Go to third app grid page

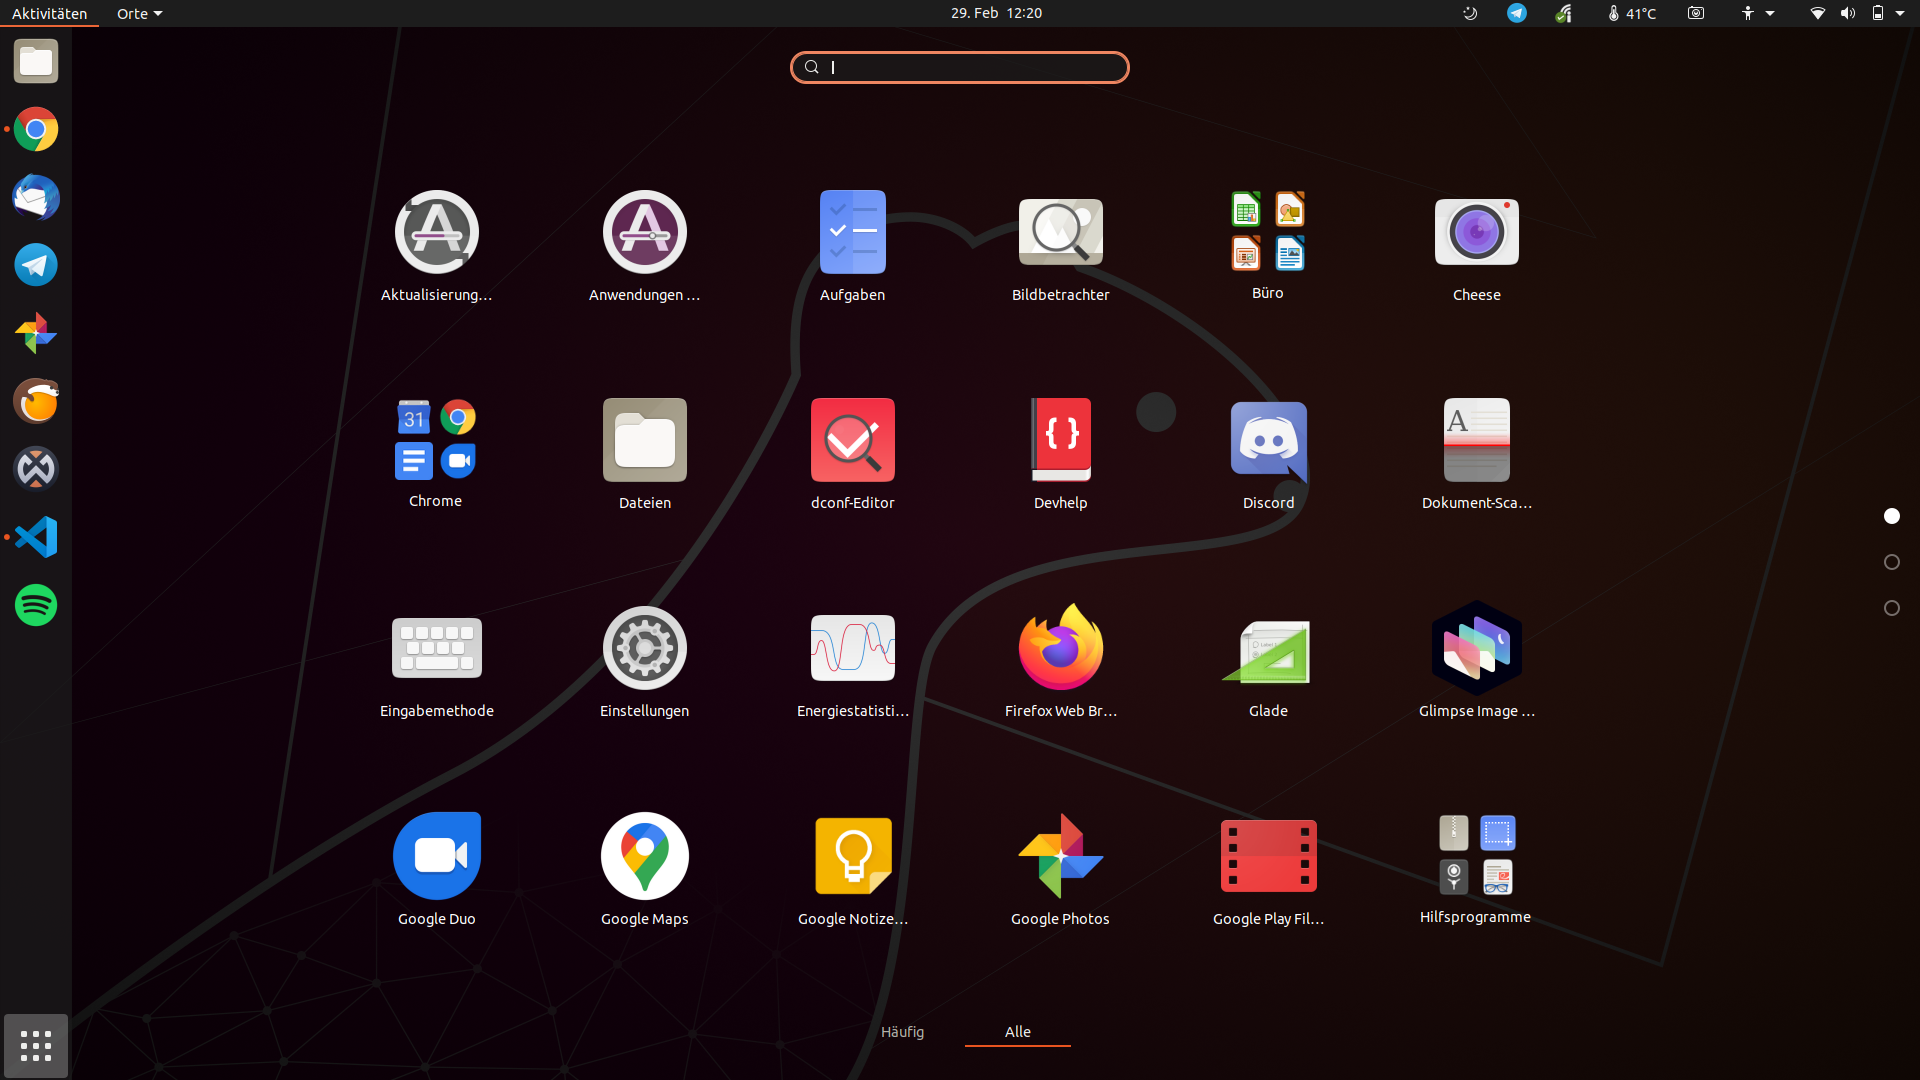(1891, 608)
